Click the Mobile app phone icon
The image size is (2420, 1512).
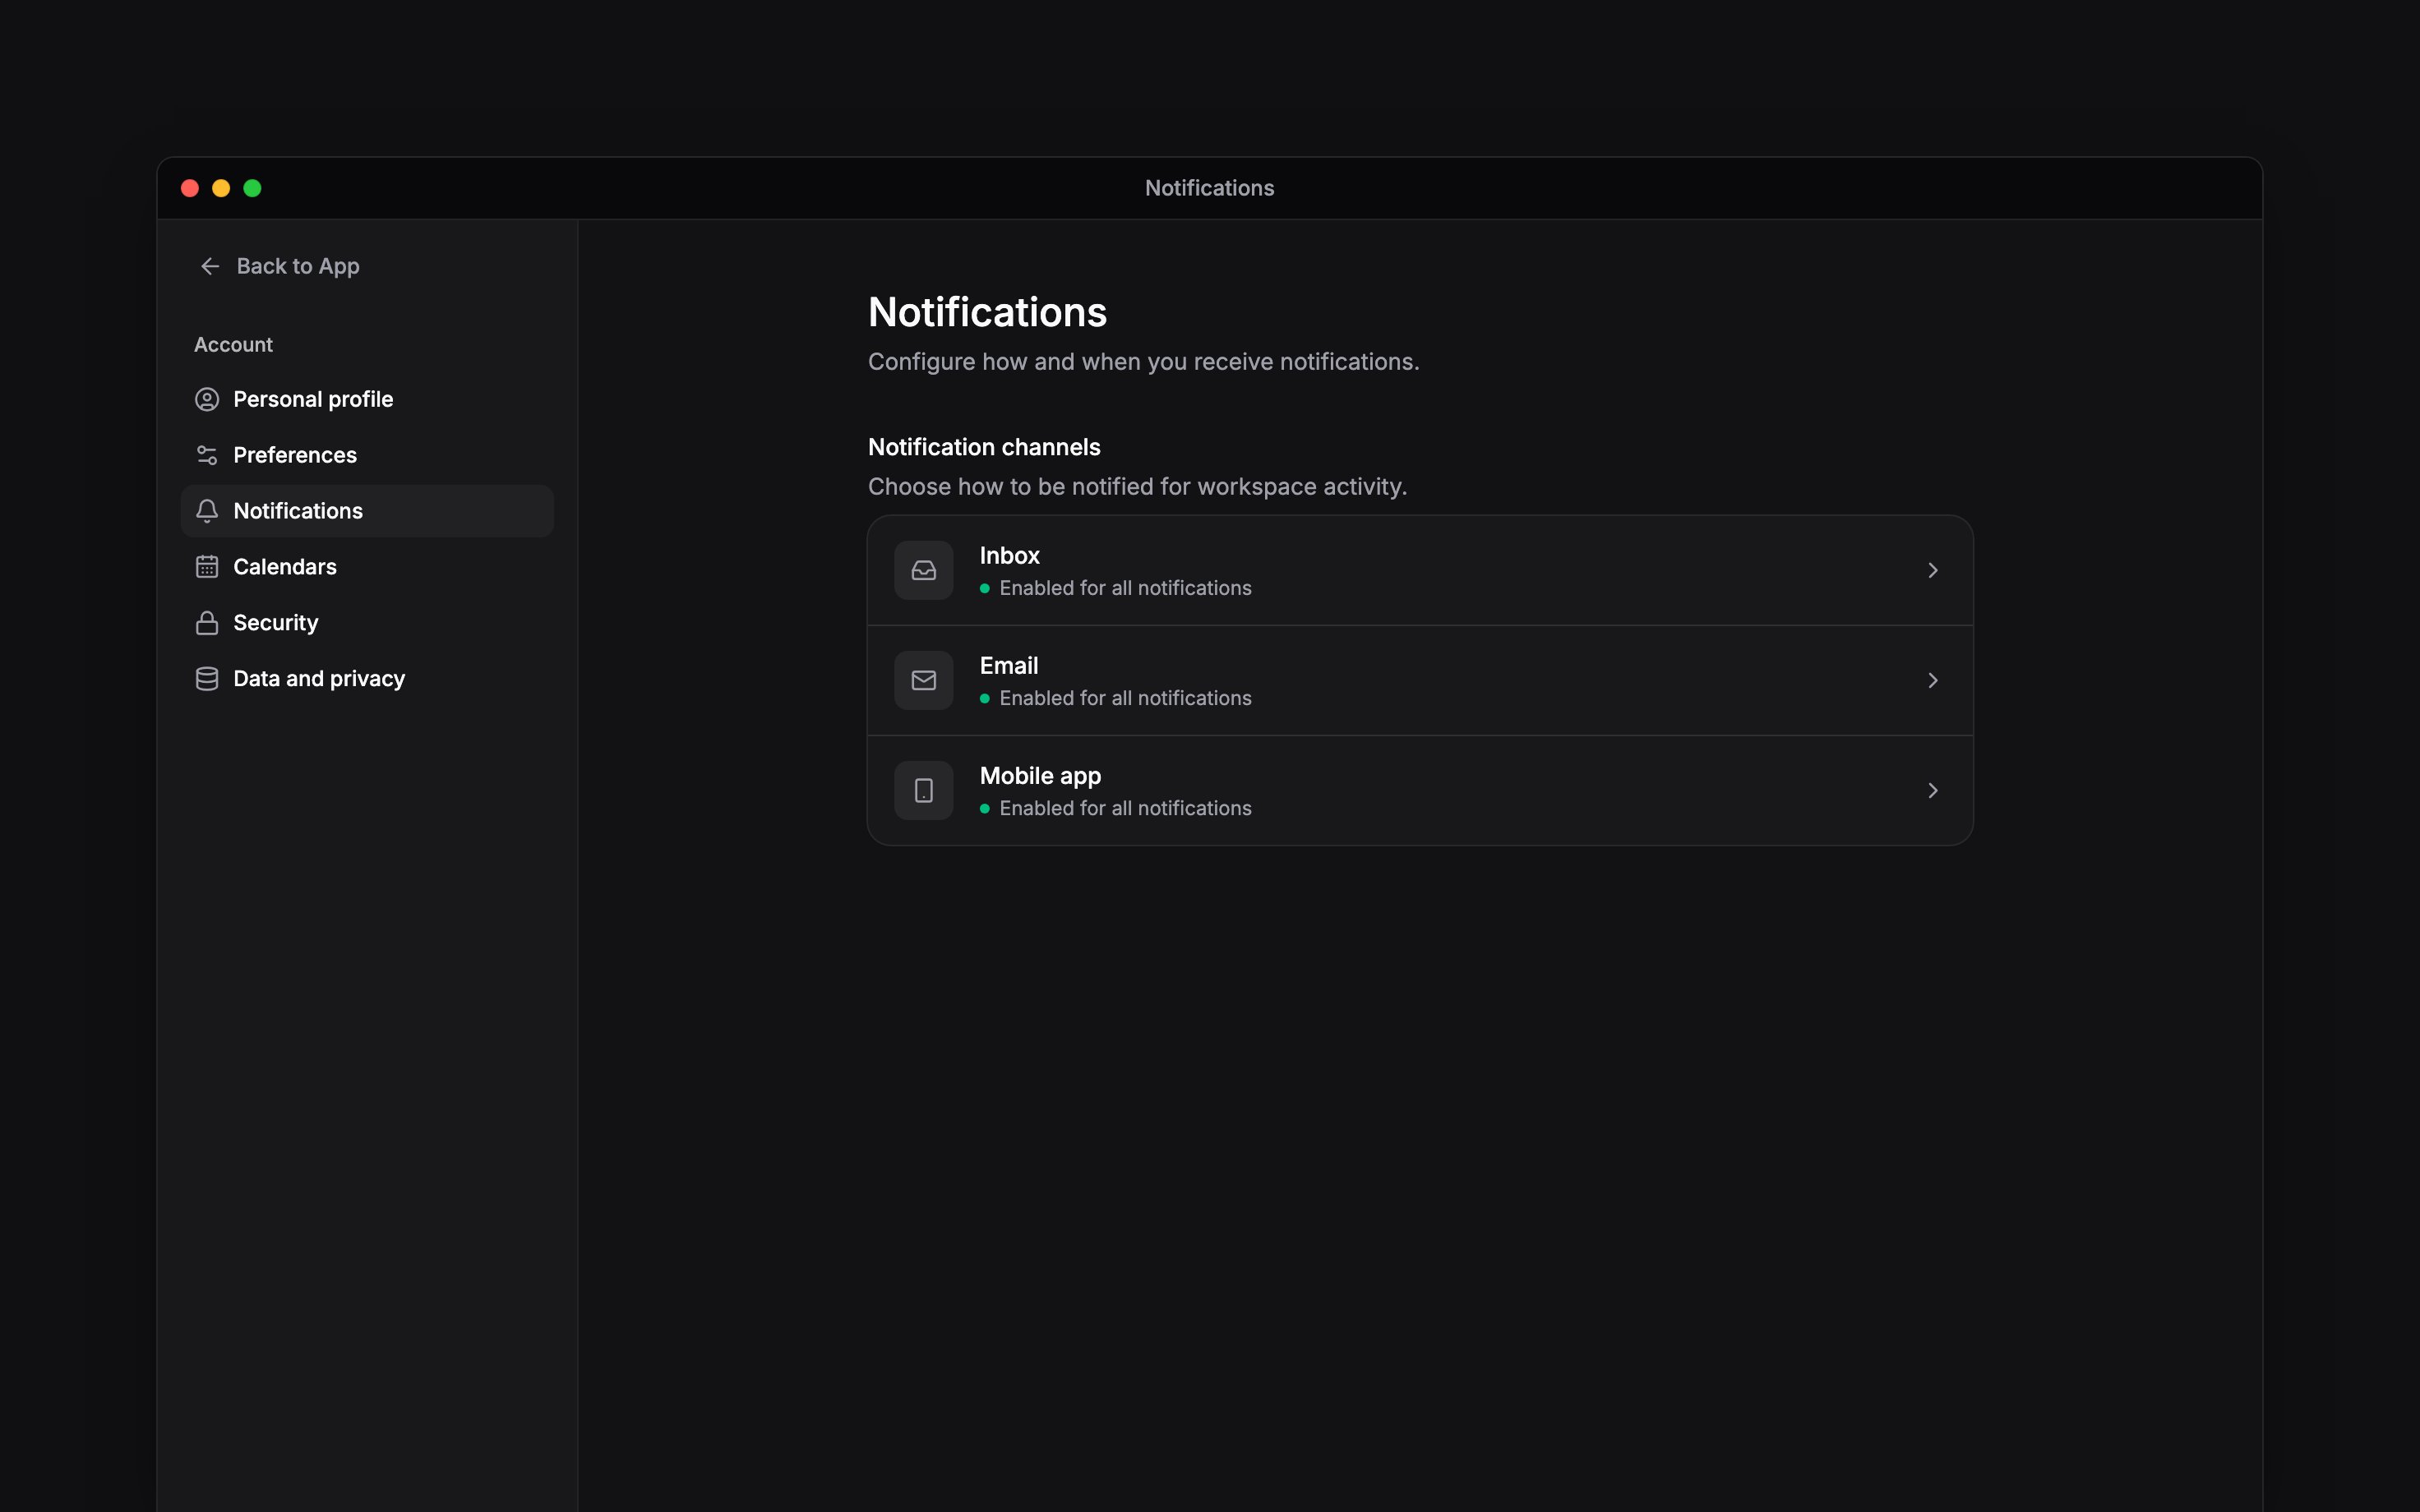(924, 790)
